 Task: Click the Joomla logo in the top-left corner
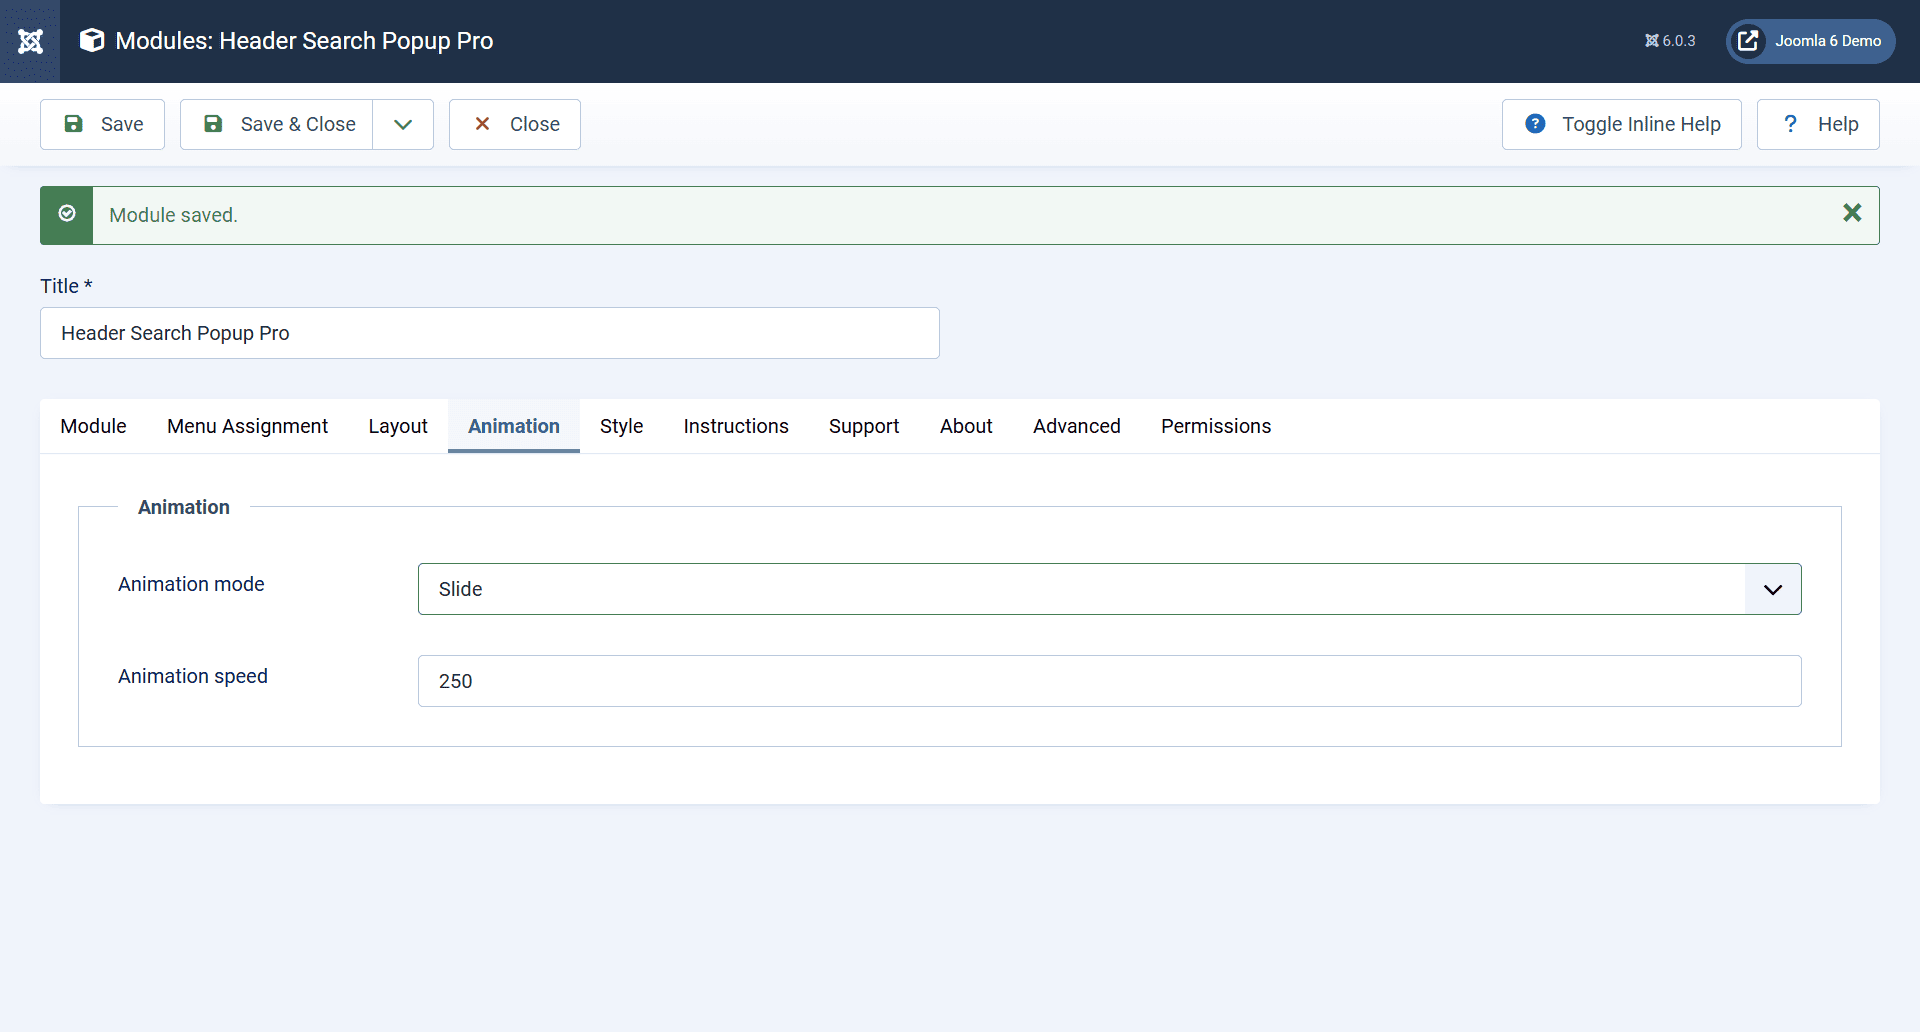[x=30, y=41]
